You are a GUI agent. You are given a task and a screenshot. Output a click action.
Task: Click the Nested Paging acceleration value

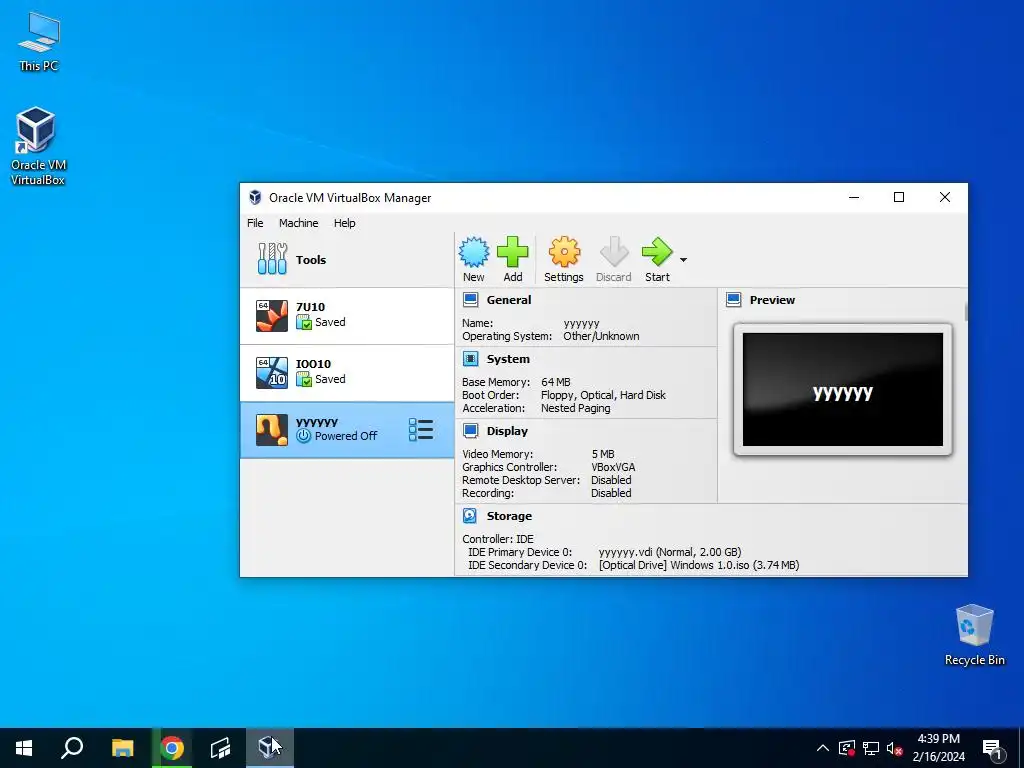click(576, 408)
